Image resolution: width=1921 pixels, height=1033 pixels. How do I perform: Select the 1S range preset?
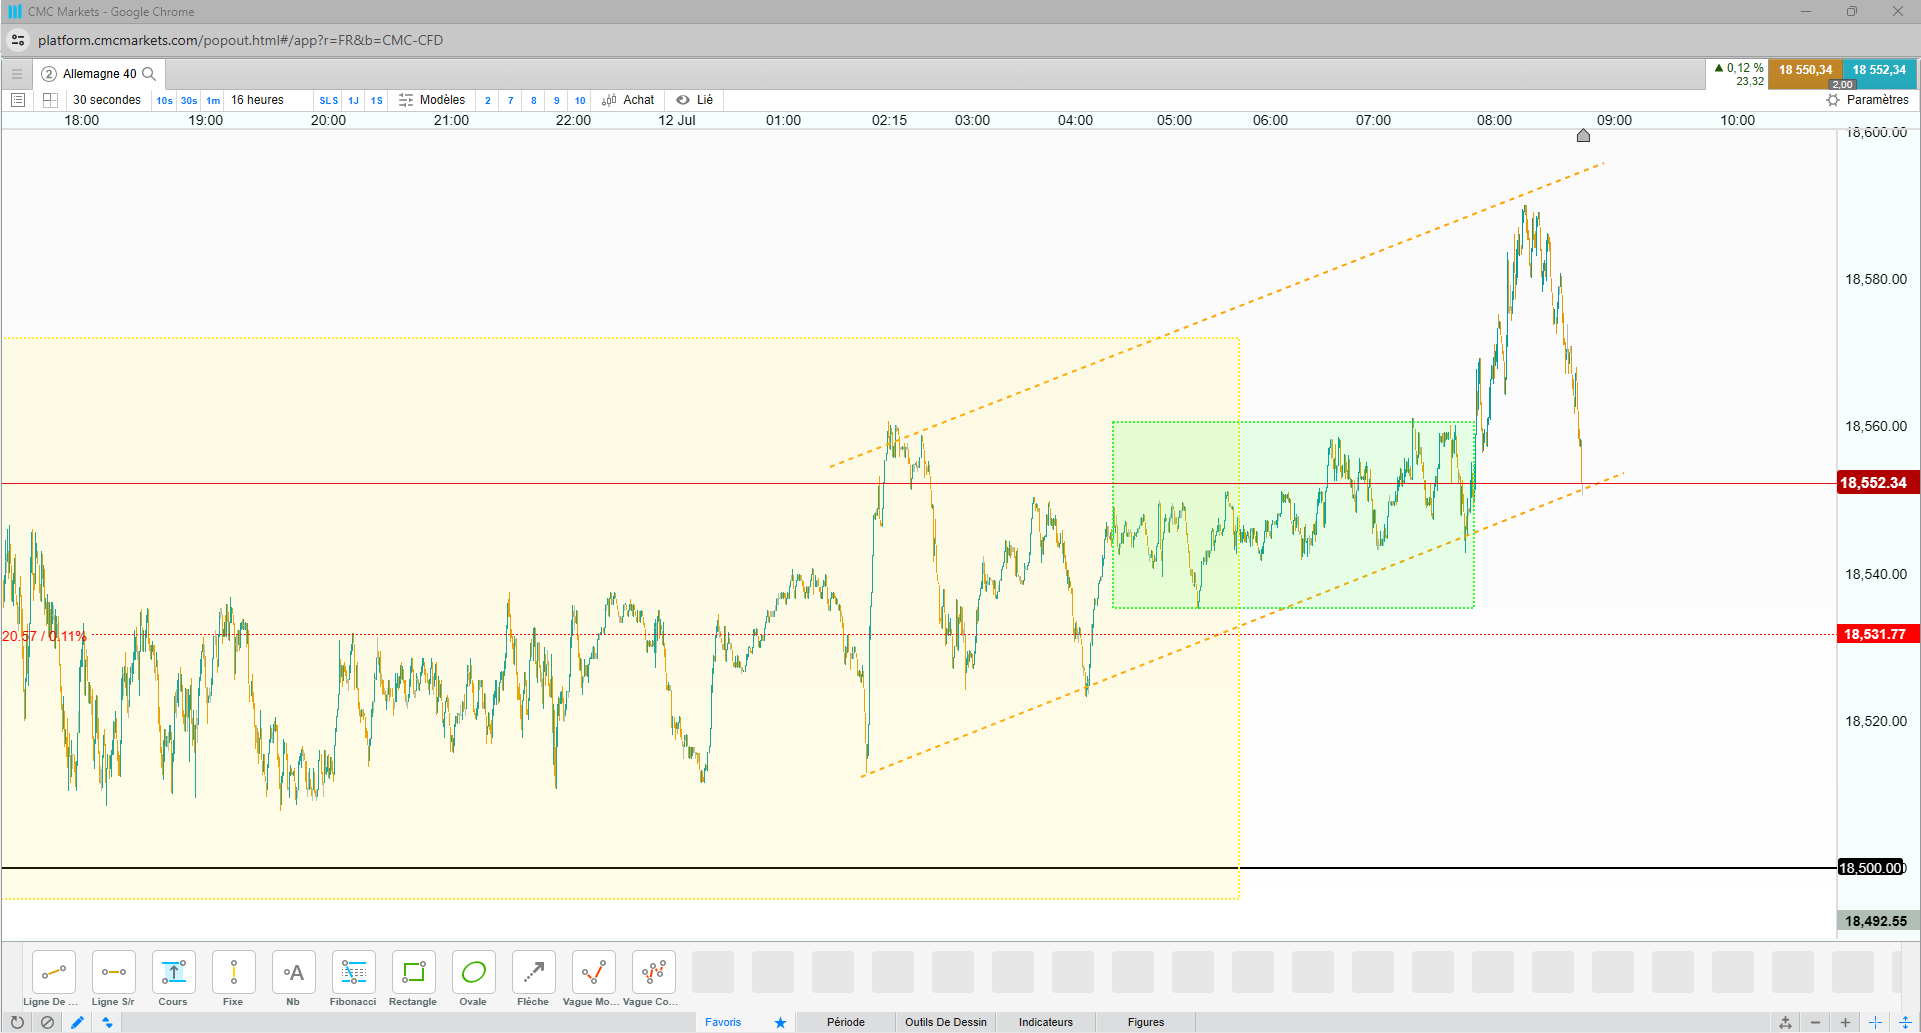coord(377,101)
